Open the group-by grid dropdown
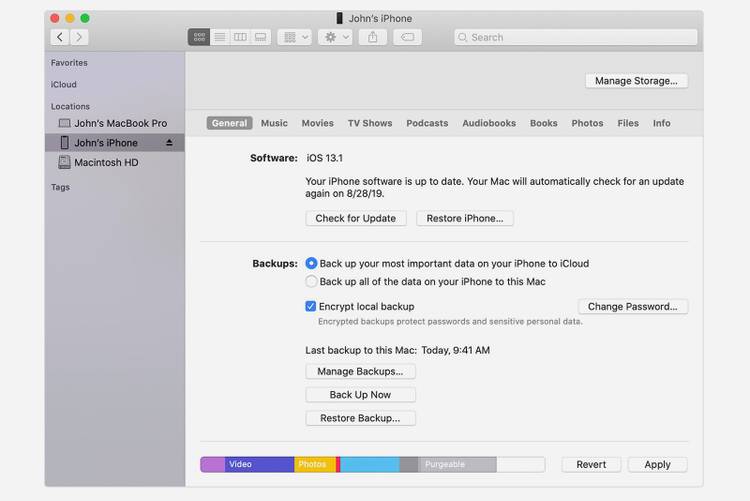 click(295, 37)
